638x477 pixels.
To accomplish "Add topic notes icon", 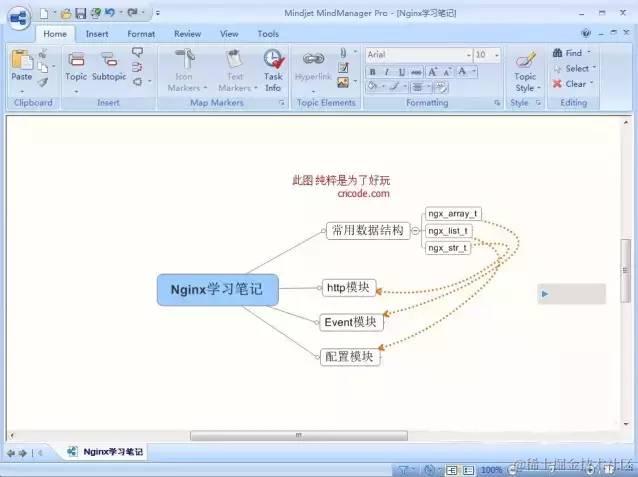I will click(343, 68).
